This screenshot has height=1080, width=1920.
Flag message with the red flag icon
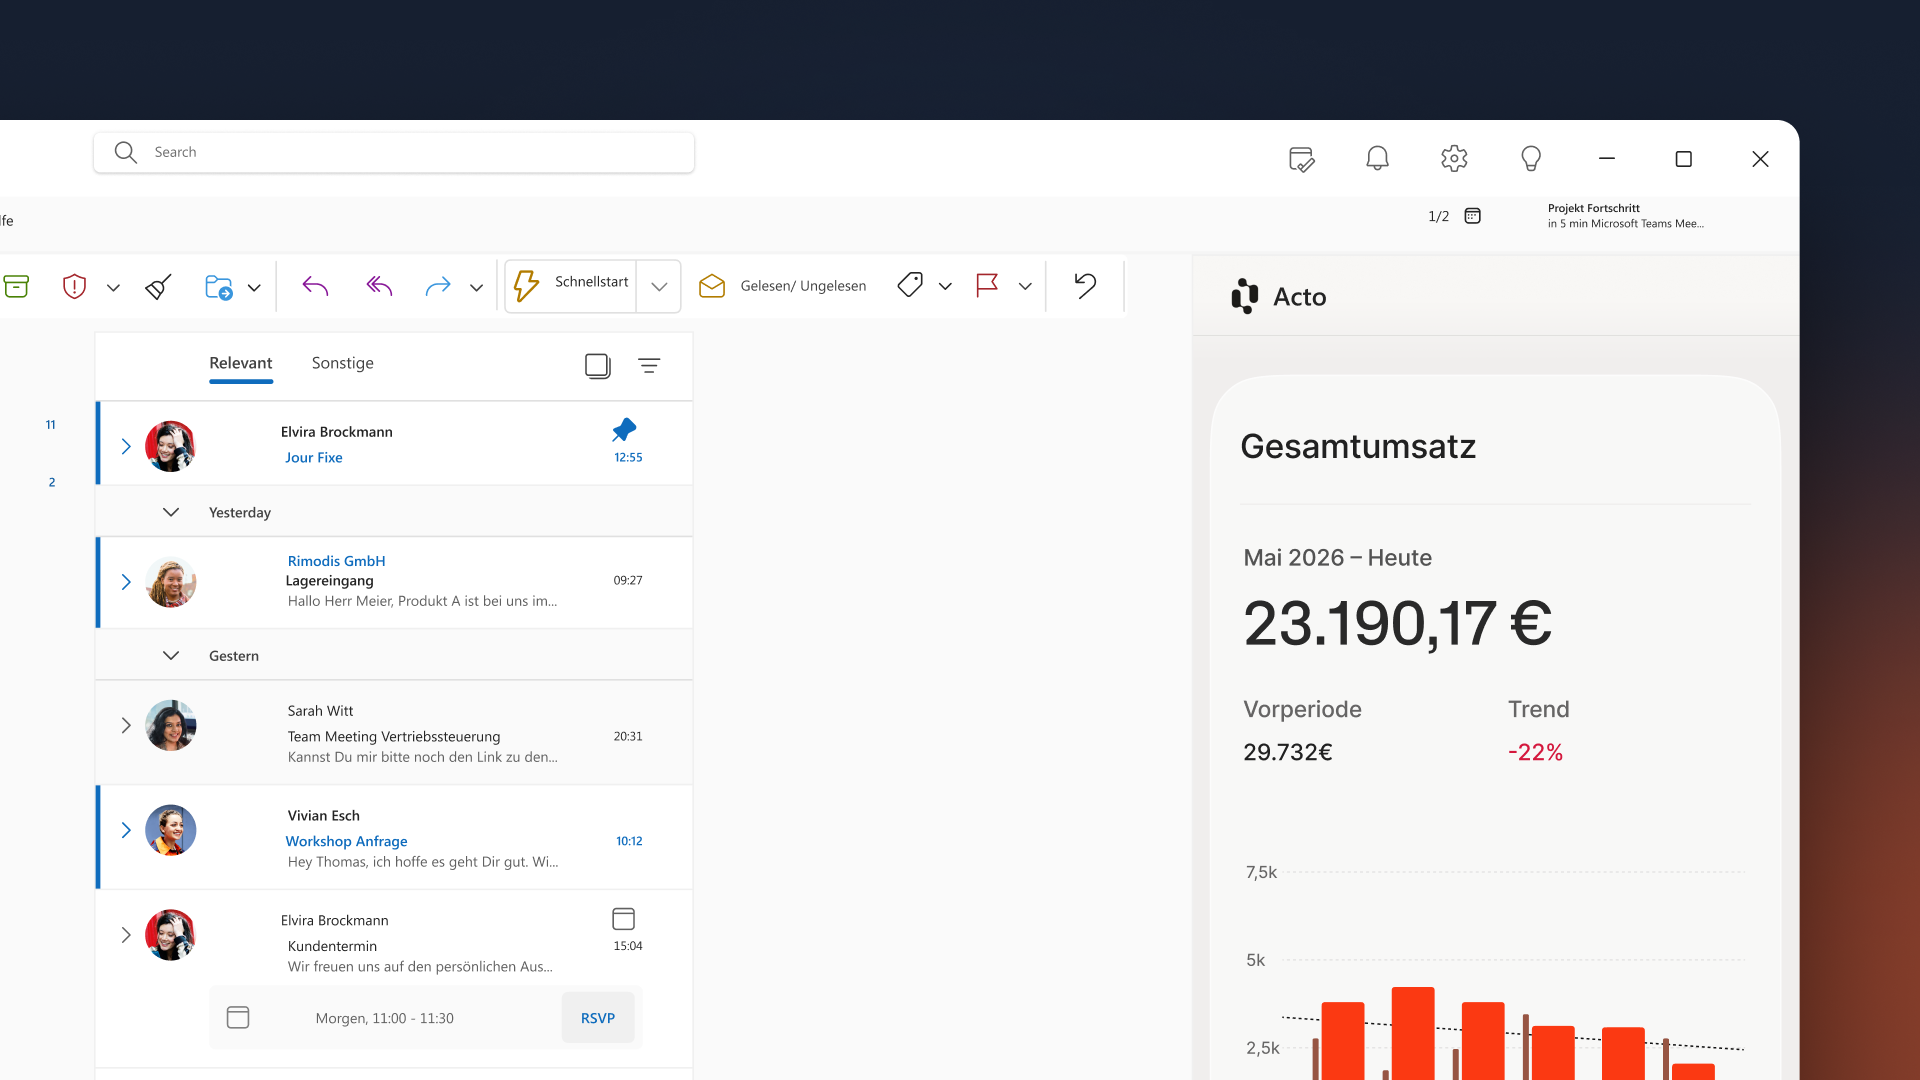pos(987,285)
